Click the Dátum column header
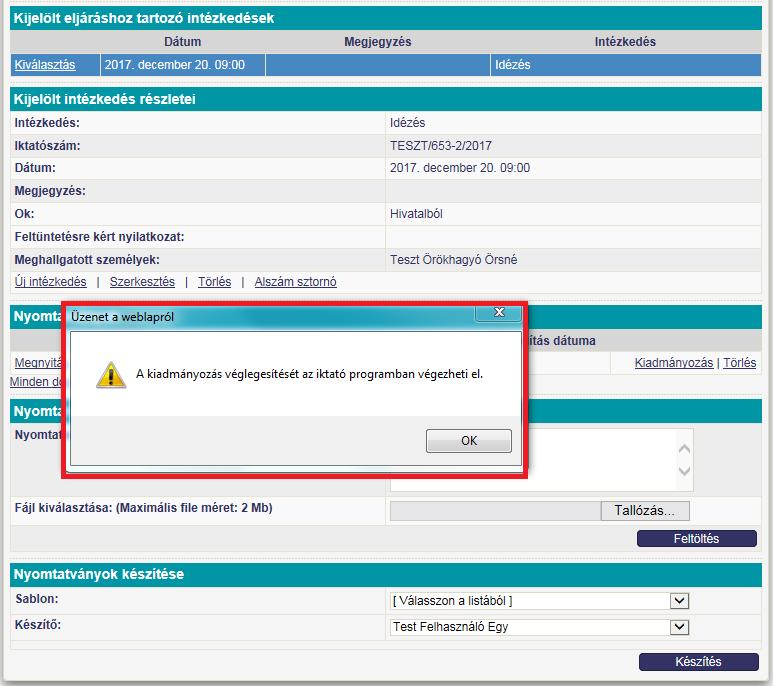 point(182,41)
